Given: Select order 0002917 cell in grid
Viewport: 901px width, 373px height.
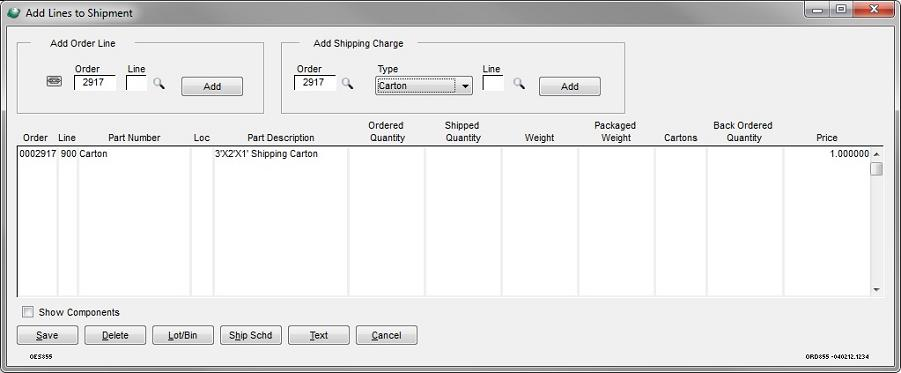Looking at the screenshot, I should (x=38, y=154).
